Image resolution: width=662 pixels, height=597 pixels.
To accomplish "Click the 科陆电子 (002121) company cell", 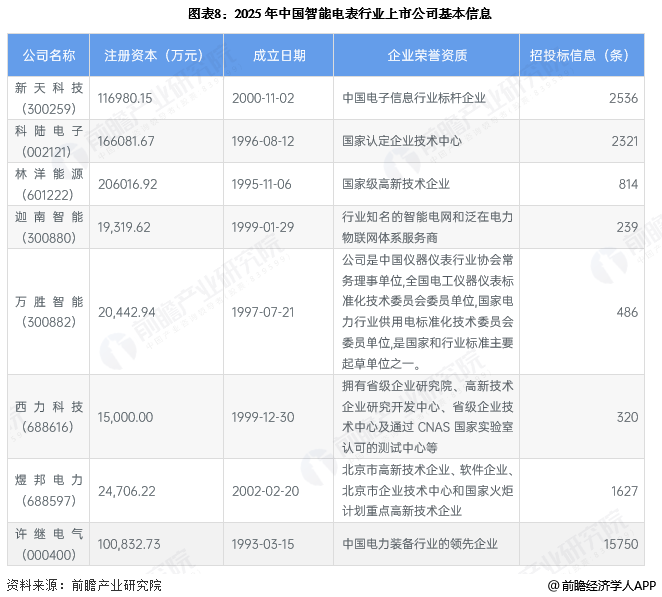I will [x=48, y=141].
